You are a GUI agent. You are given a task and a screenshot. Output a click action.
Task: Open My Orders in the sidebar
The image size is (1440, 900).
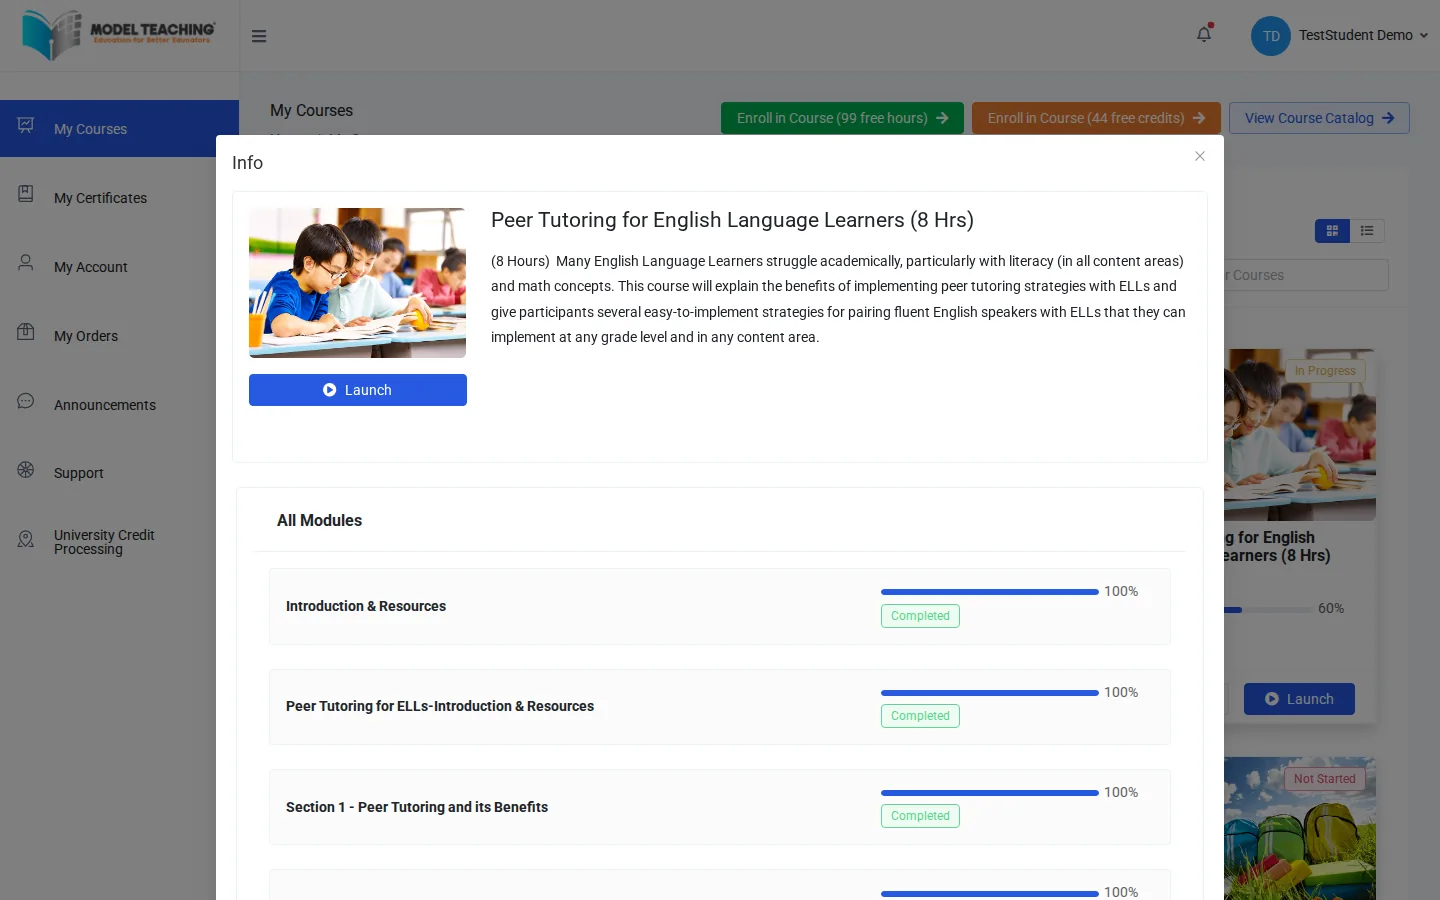pyautogui.click(x=119, y=336)
